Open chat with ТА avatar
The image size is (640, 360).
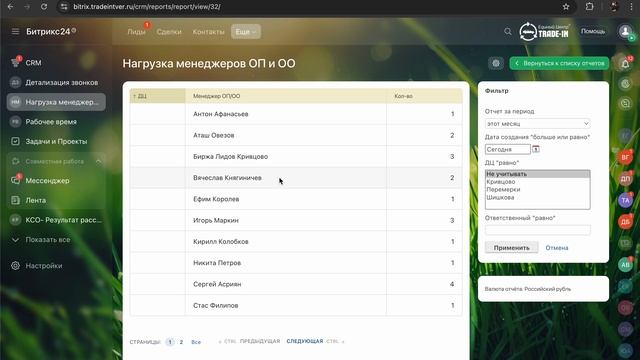625,200
